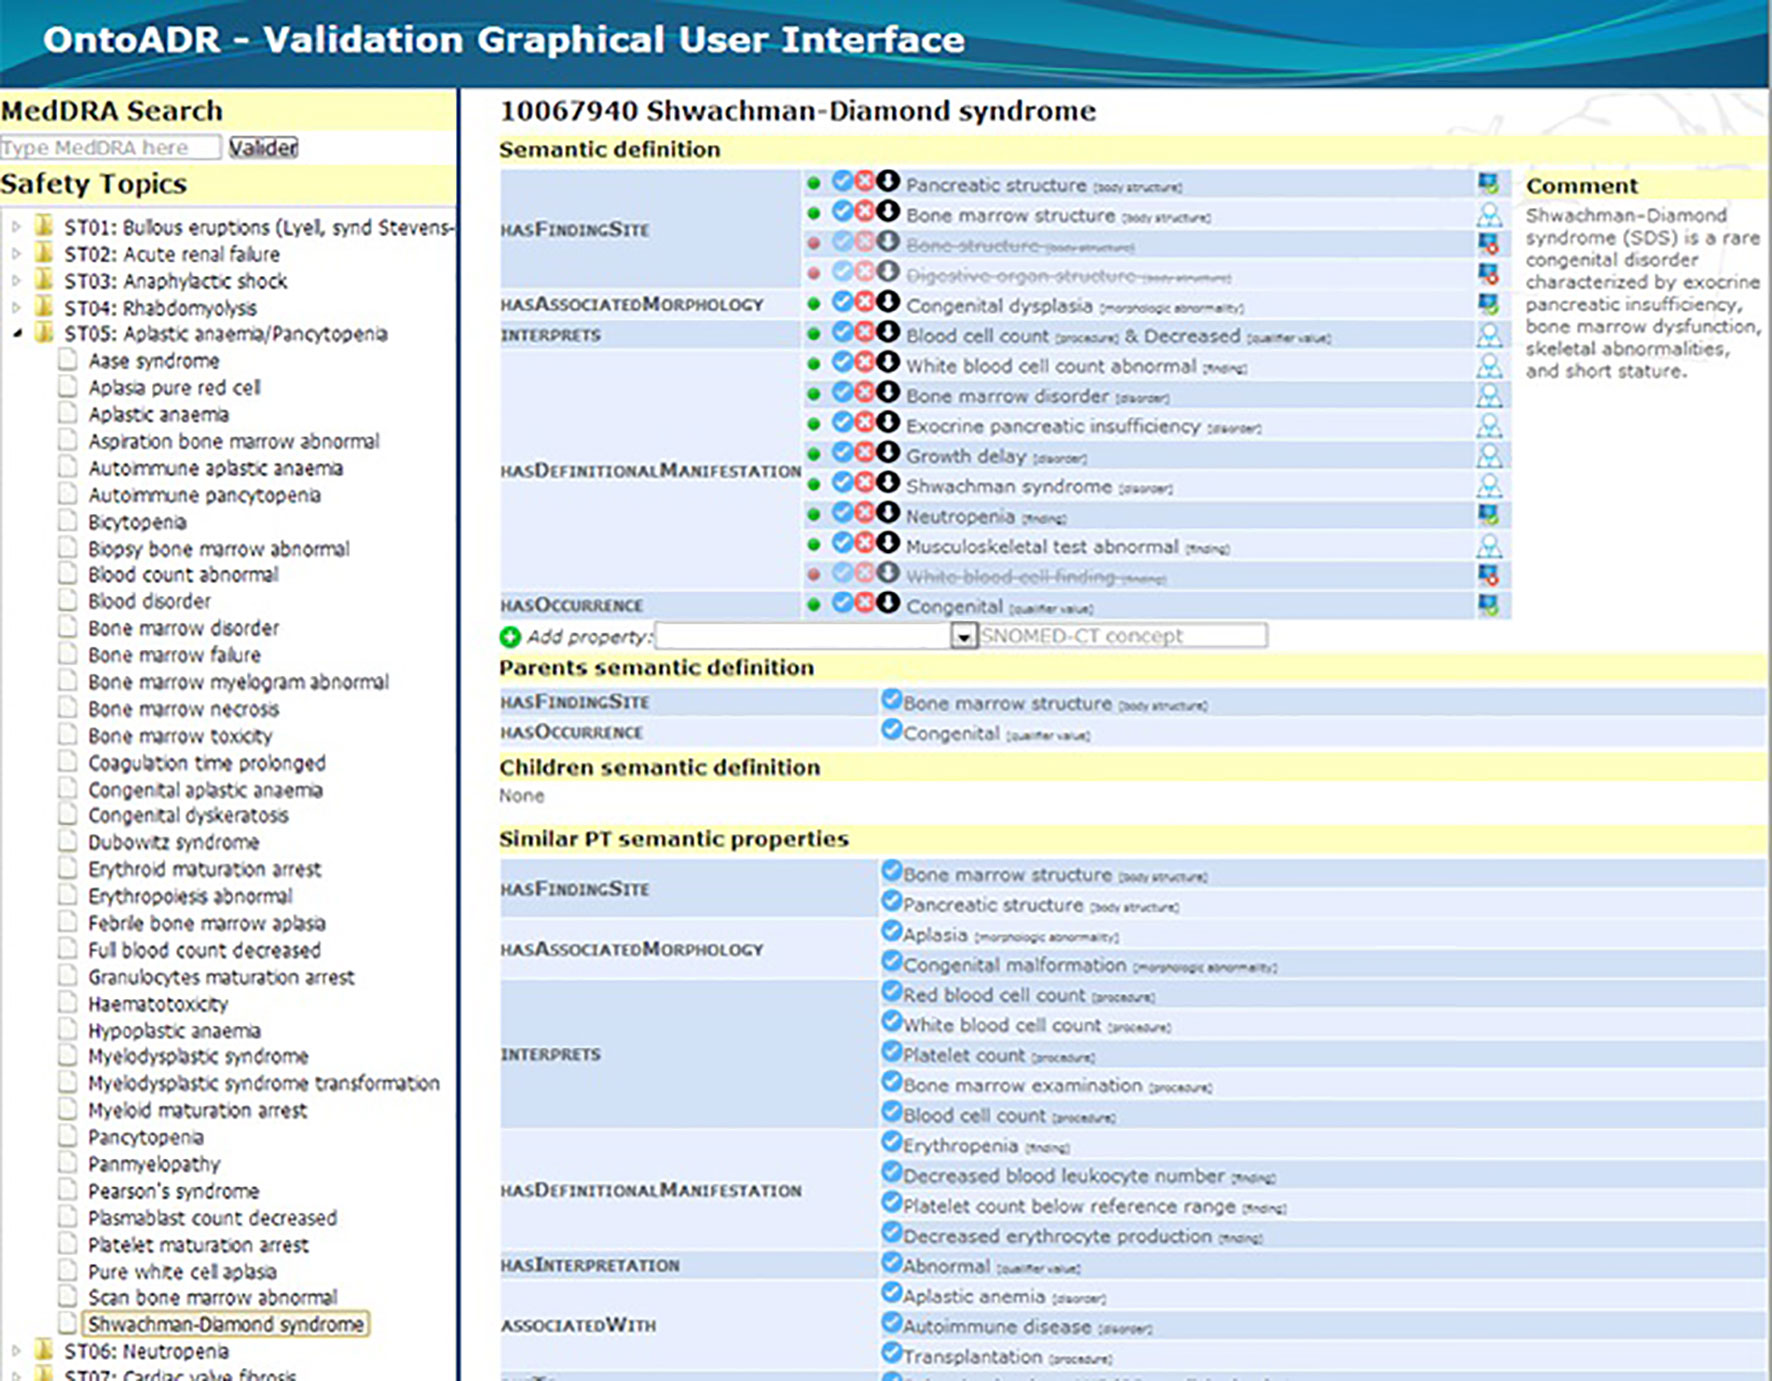Click the Autoimmune disease similar property text
Screen dimensions: 1772x1381
point(997,1326)
